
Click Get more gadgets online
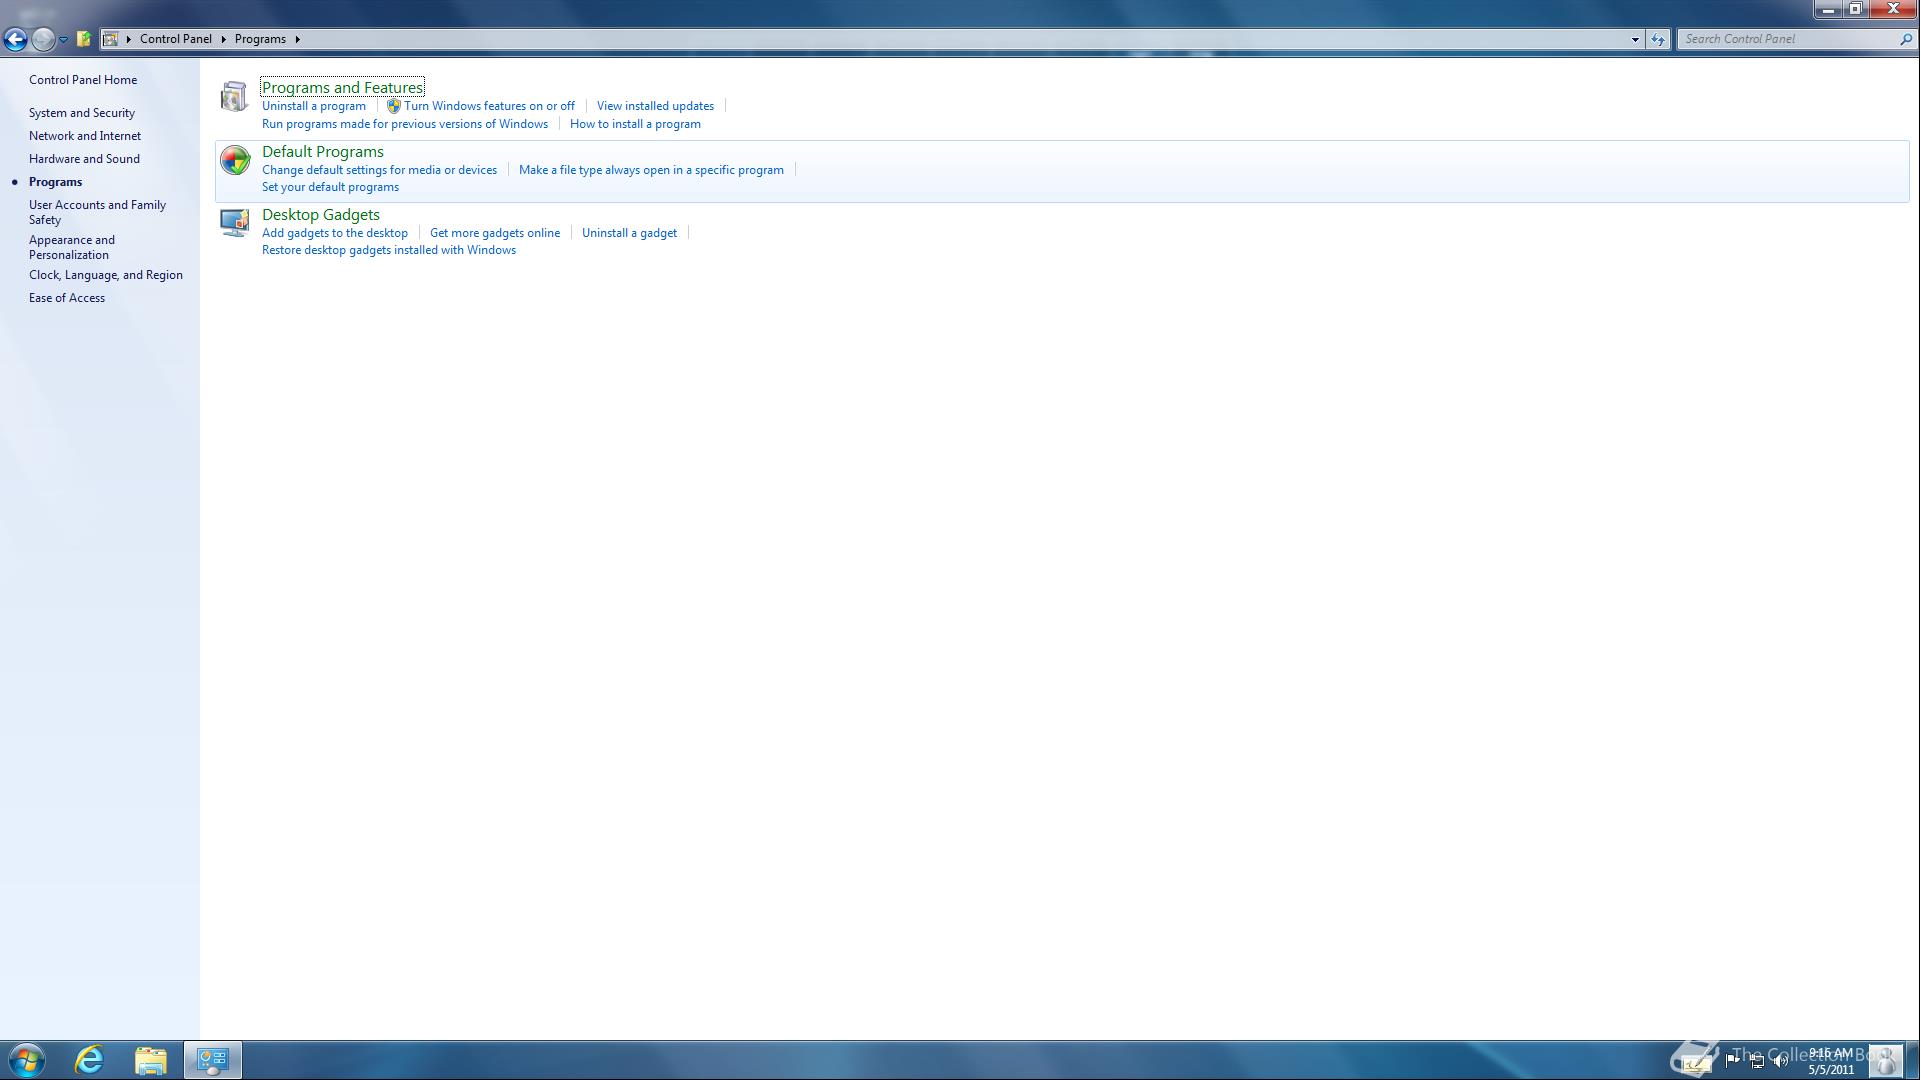[495, 233]
